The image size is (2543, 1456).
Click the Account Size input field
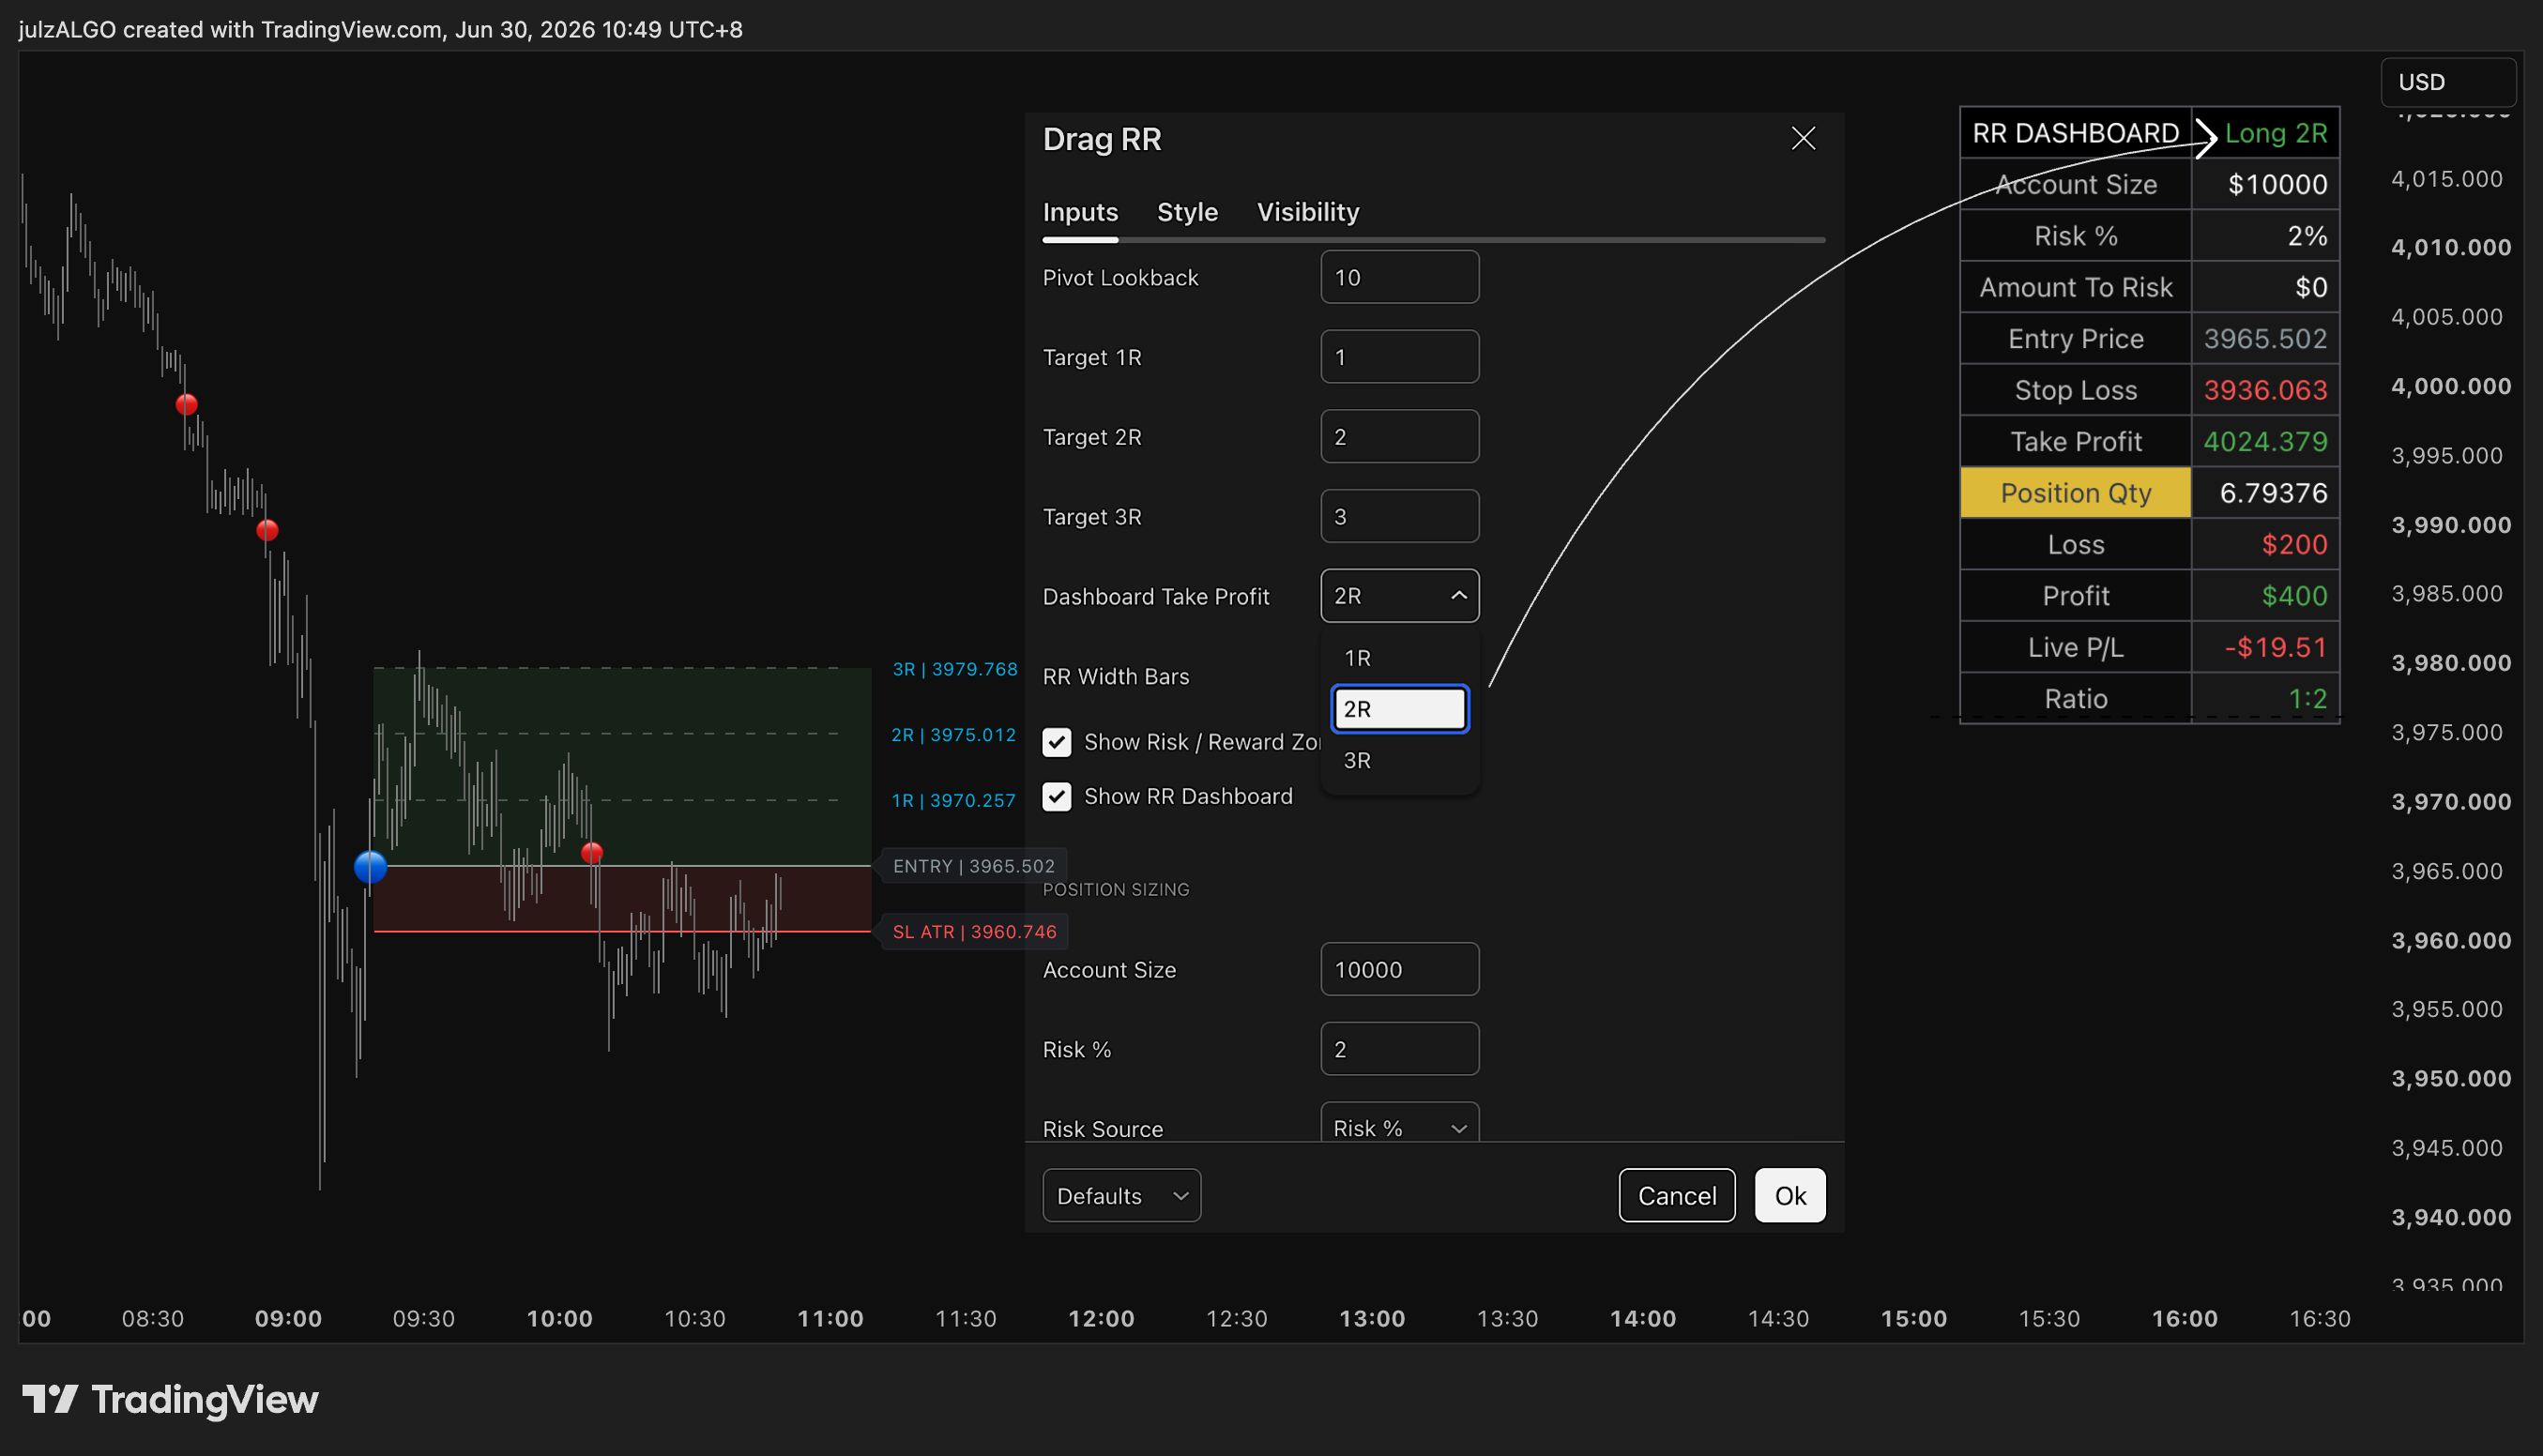pyautogui.click(x=1399, y=969)
